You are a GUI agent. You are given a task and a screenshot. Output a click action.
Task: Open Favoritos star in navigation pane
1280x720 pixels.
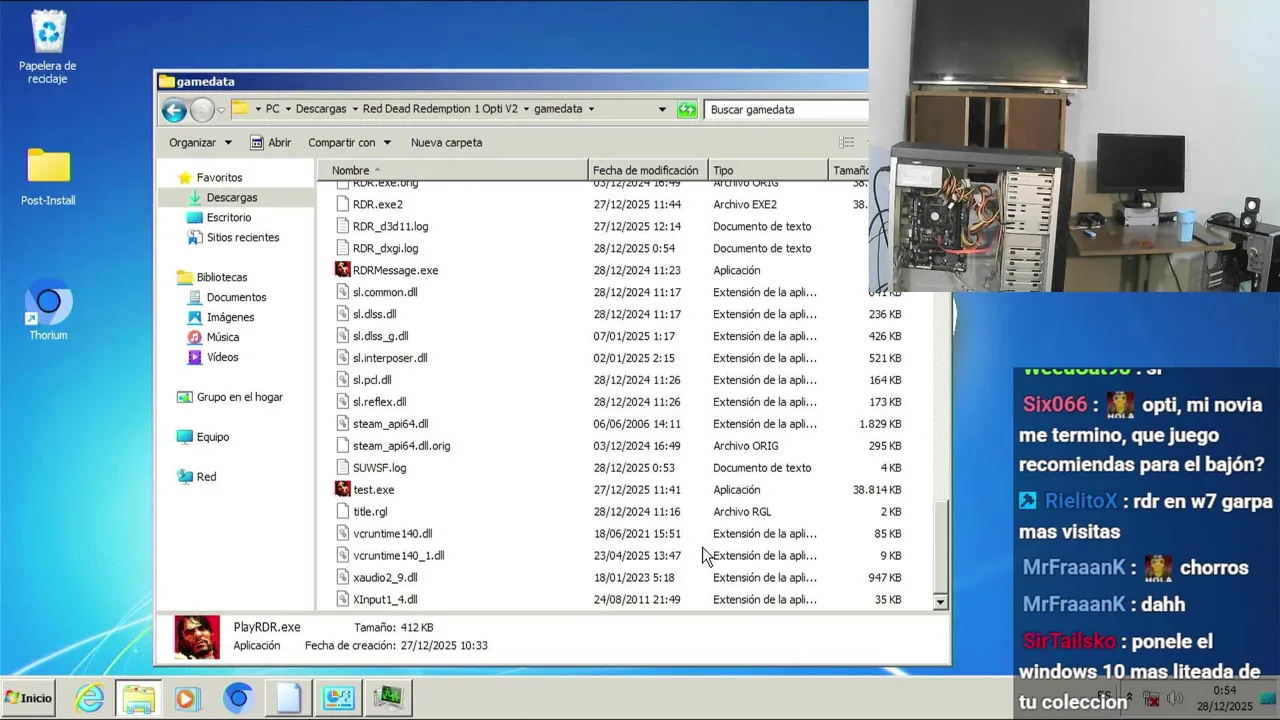(185, 177)
